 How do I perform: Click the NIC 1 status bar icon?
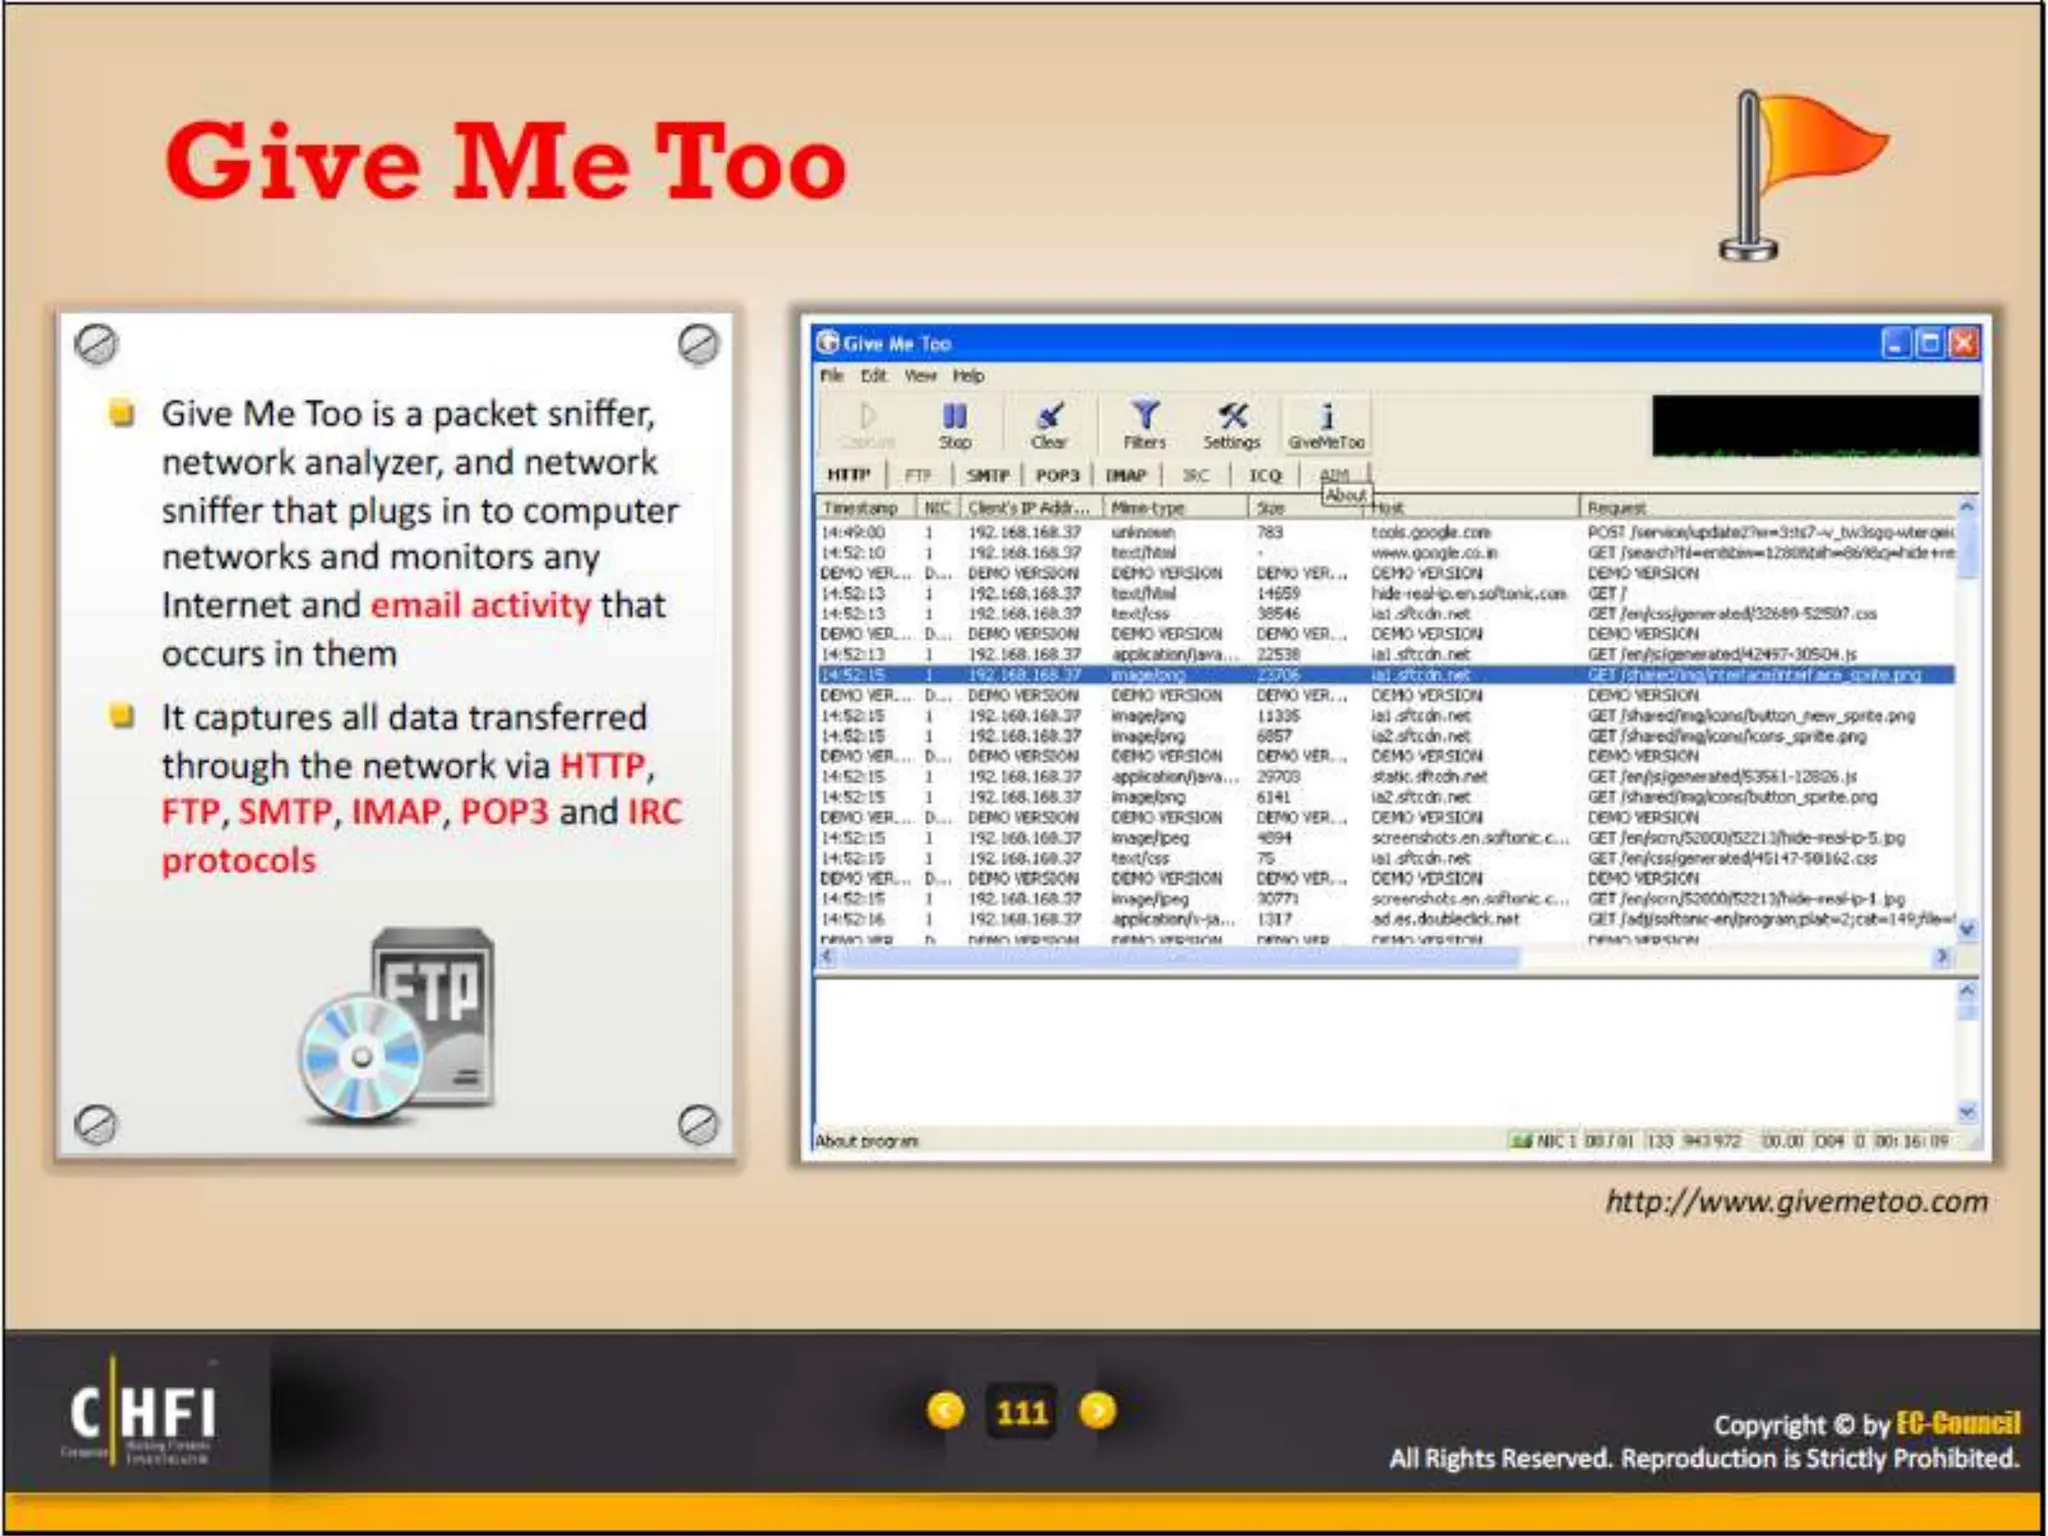(x=1522, y=1141)
